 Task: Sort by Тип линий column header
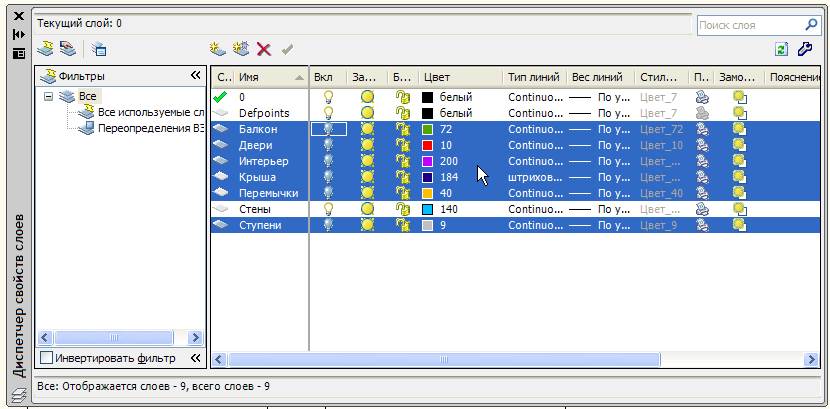pyautogui.click(x=534, y=77)
